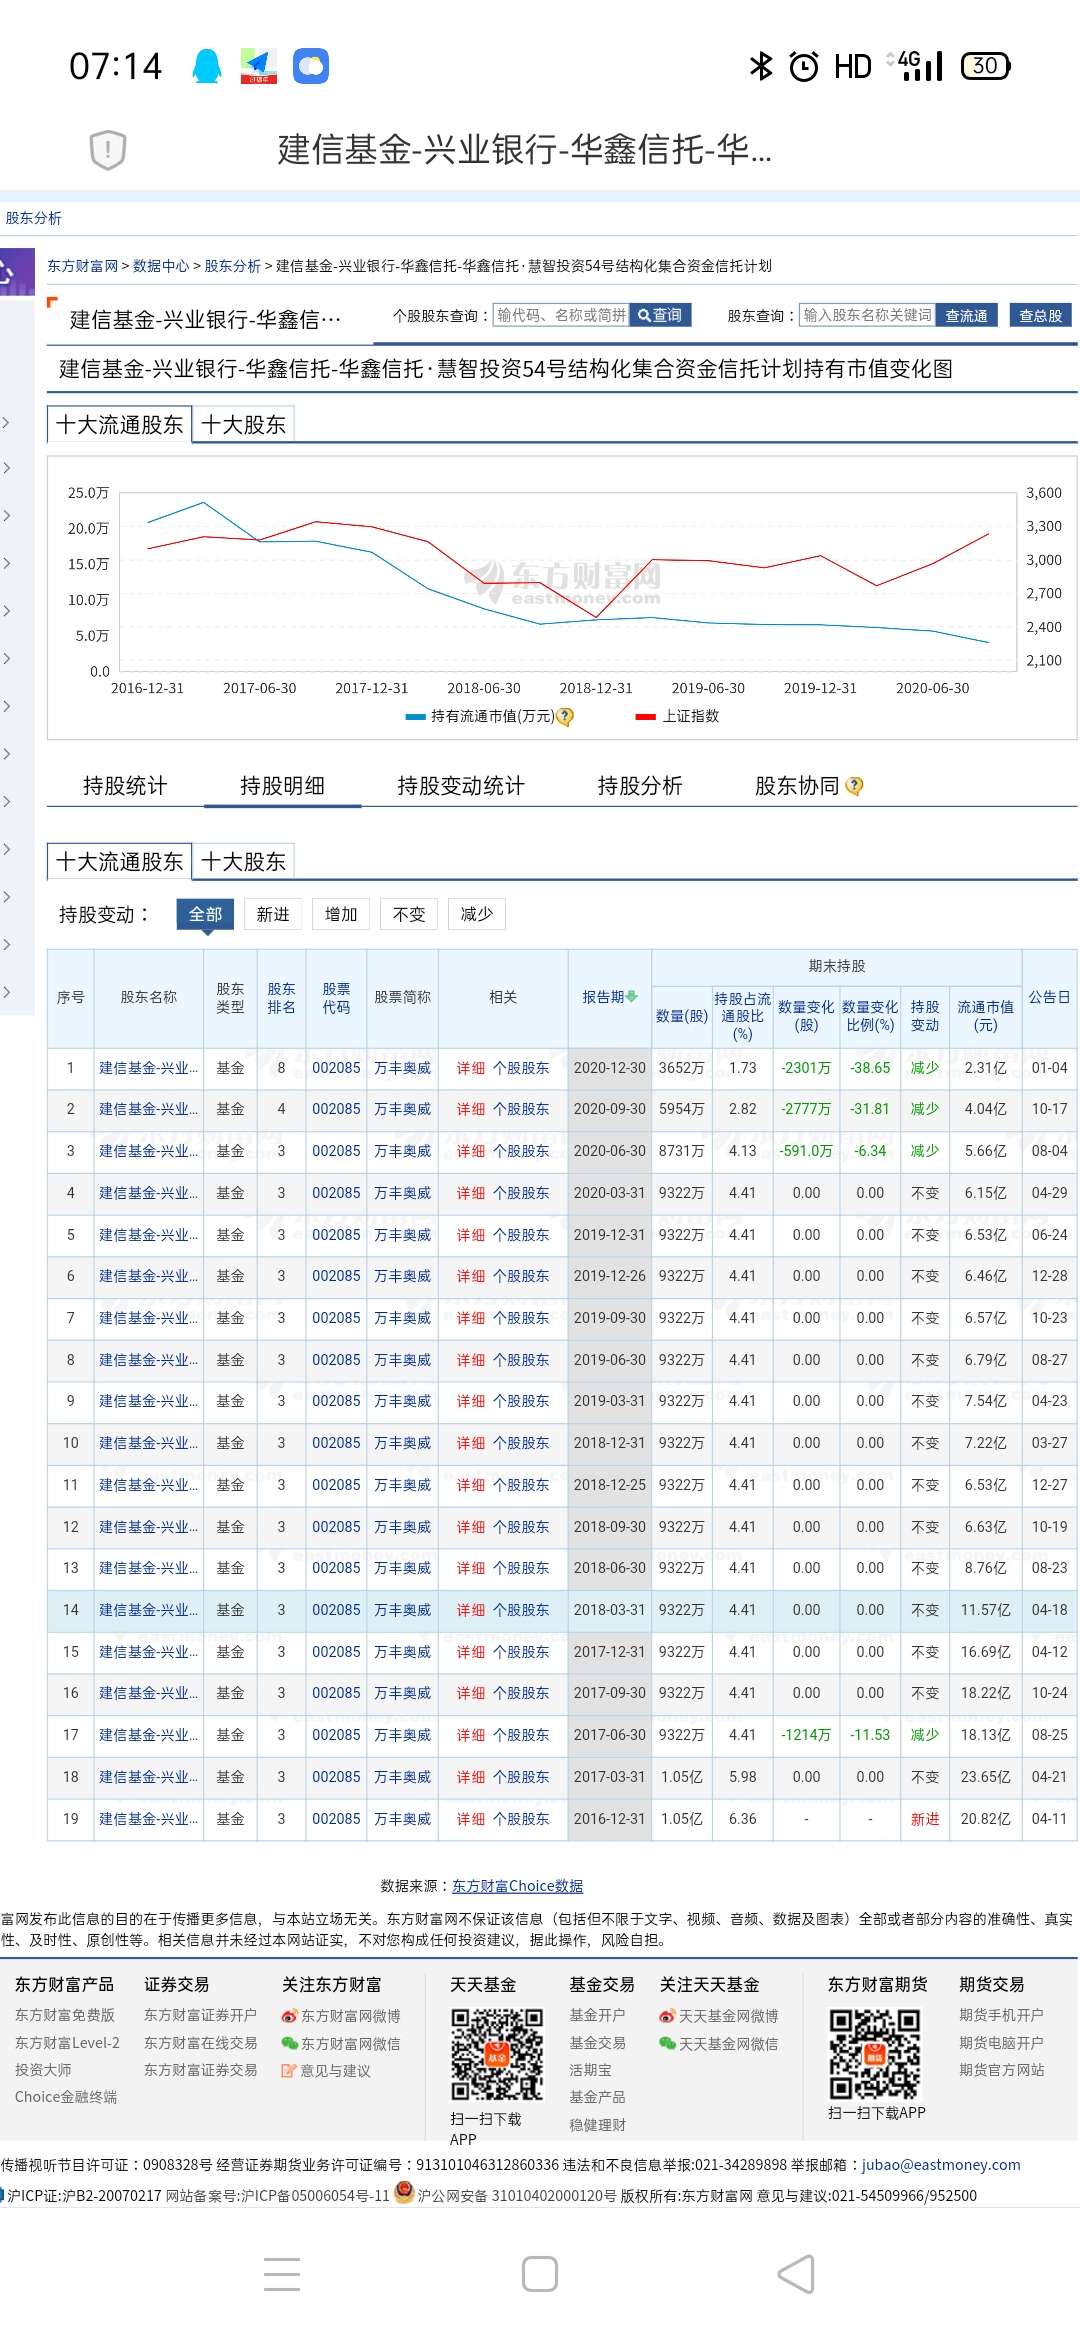Toggle 上证指数 legend series
The image size is (1080, 2340).
point(677,716)
